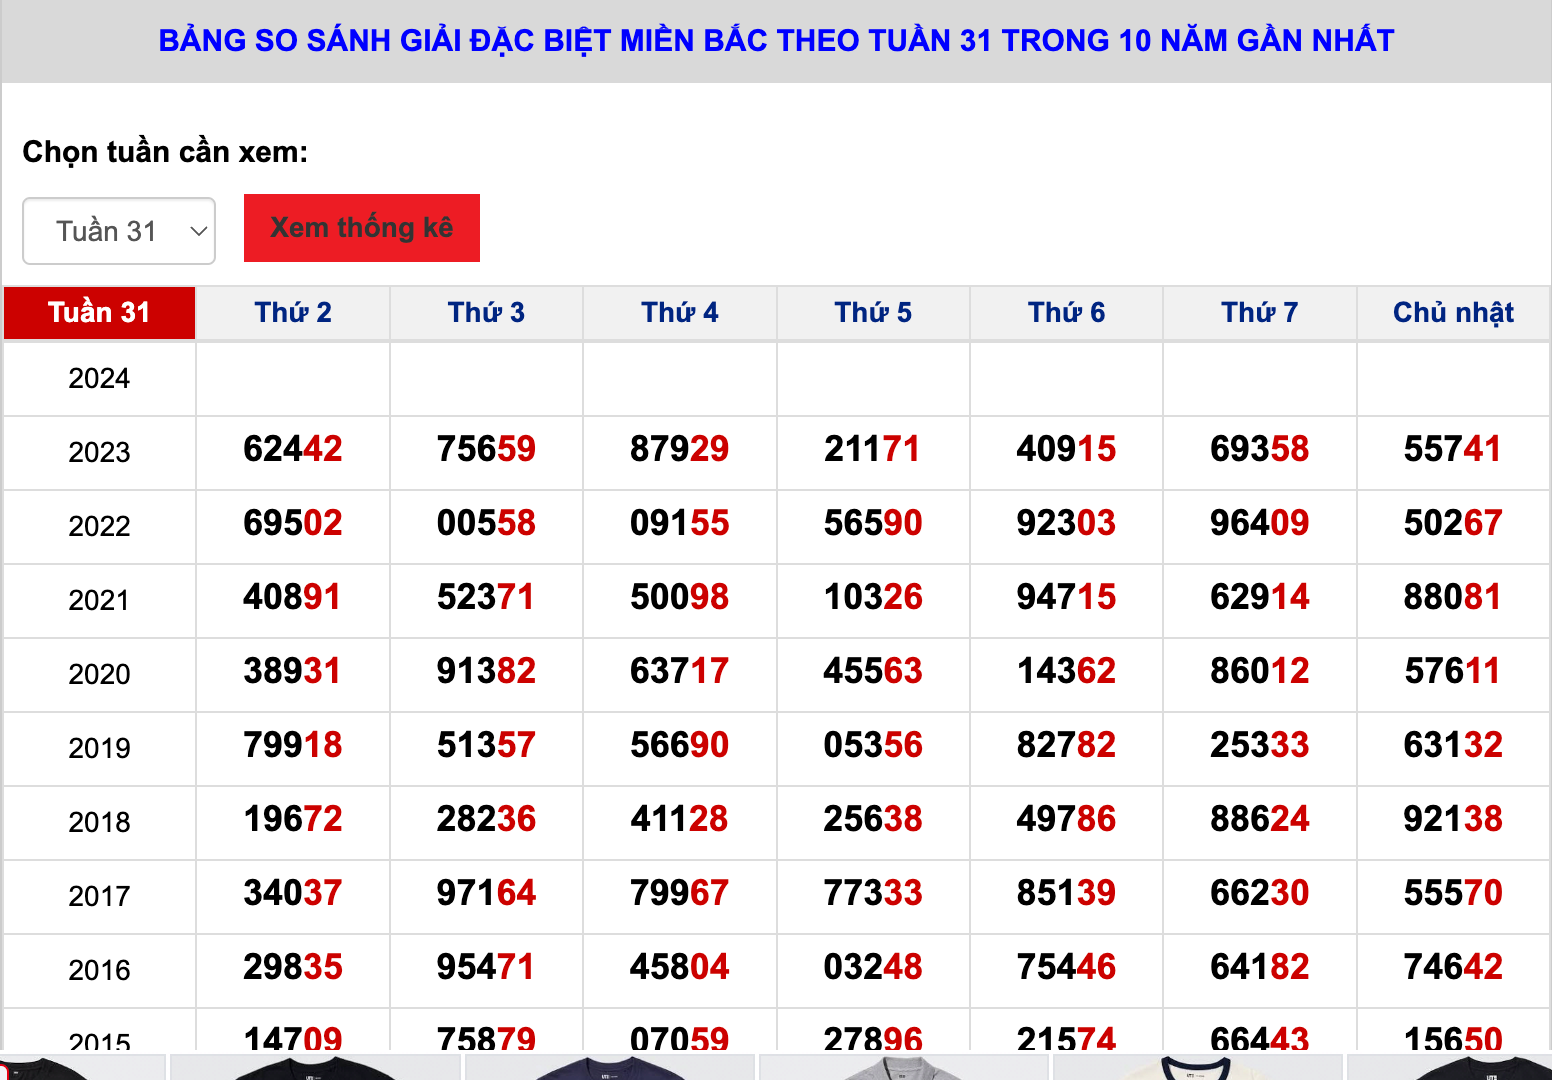Image resolution: width=1552 pixels, height=1080 pixels.
Task: Click result 86012 in the 2020 row
Action: 1260,671
